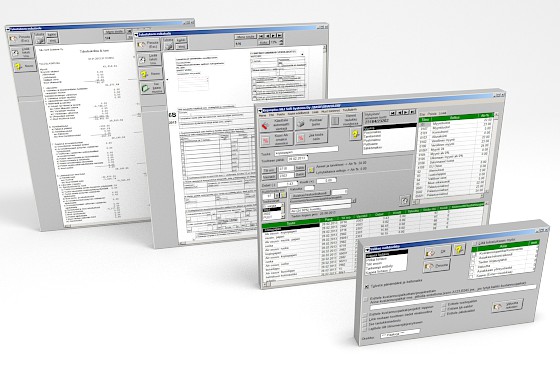
Task: Click the Tili nro button
Action: (269, 170)
